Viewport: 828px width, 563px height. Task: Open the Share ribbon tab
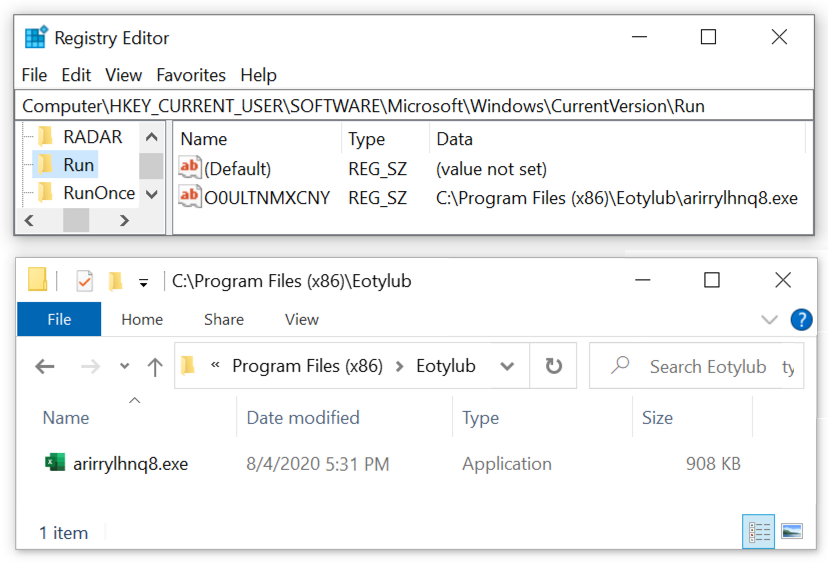pos(224,319)
